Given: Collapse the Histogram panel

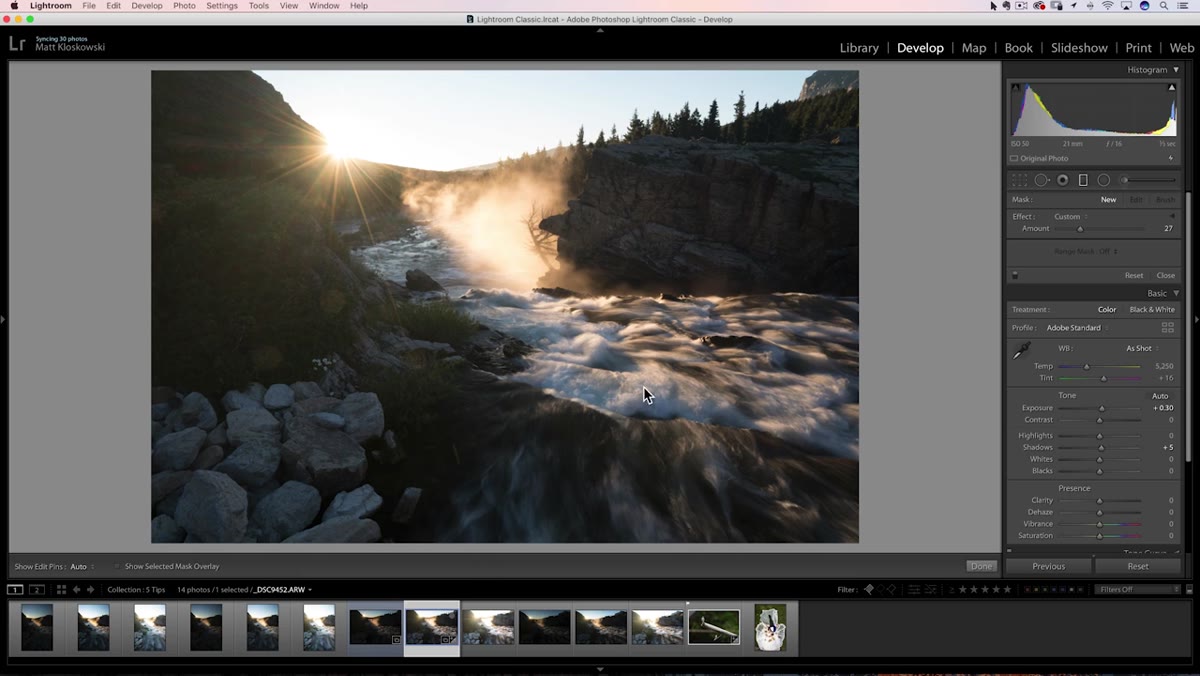Looking at the screenshot, I should click(x=1176, y=70).
